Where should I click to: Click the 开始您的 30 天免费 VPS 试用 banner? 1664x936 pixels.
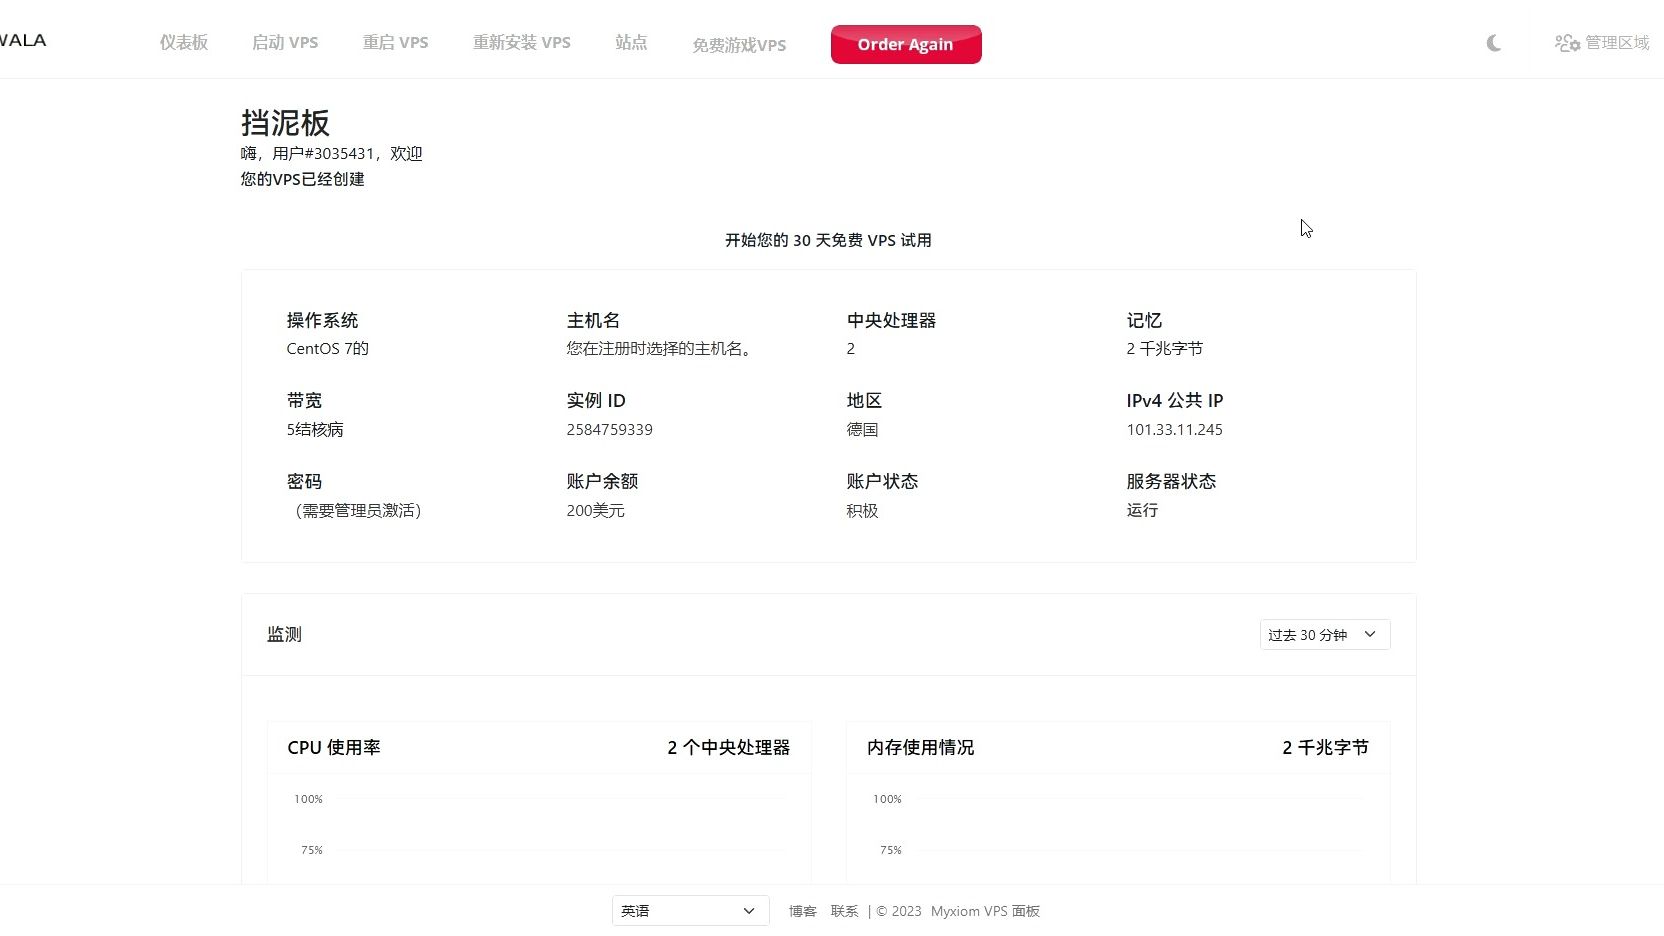(828, 240)
